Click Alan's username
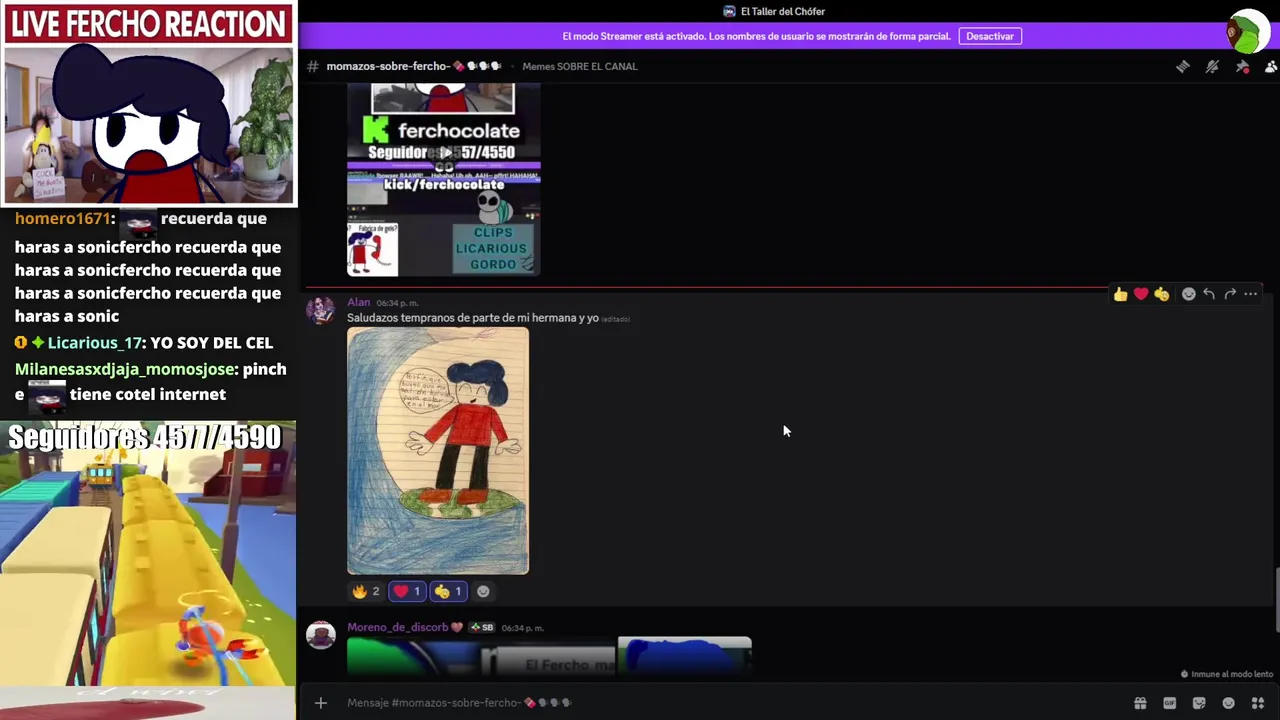This screenshot has height=720, width=1280. tap(358, 302)
